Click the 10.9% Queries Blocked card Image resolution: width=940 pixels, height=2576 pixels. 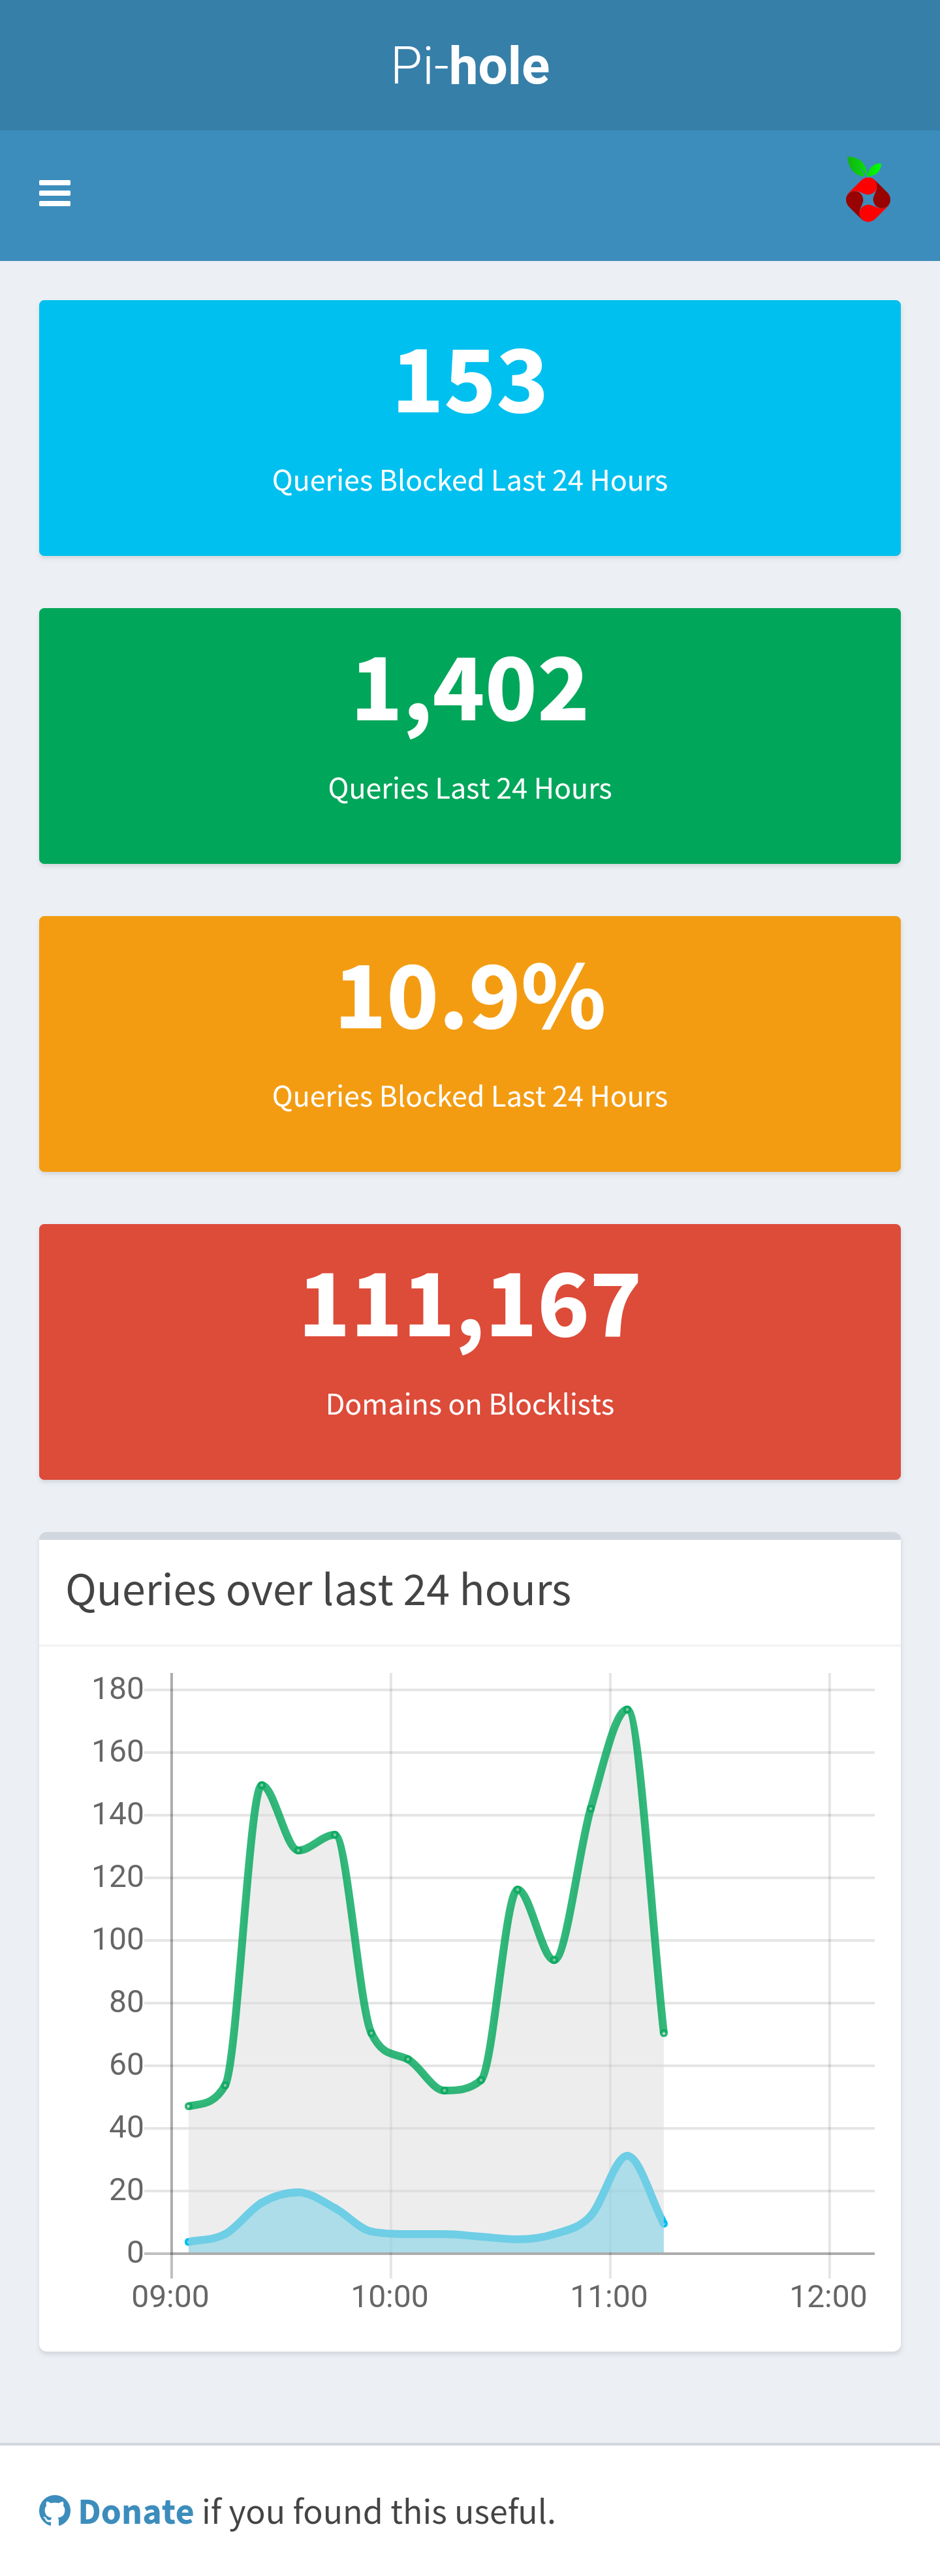pyautogui.click(x=470, y=1044)
